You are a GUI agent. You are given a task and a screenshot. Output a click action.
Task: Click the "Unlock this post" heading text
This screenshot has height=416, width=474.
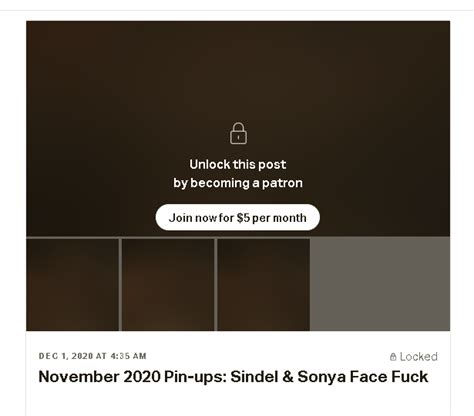(x=238, y=164)
